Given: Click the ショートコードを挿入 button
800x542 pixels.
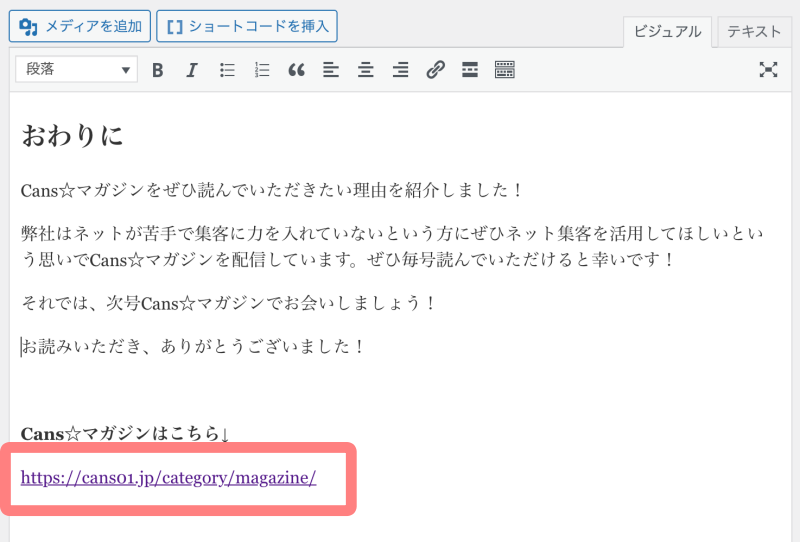Looking at the screenshot, I should [247, 26].
